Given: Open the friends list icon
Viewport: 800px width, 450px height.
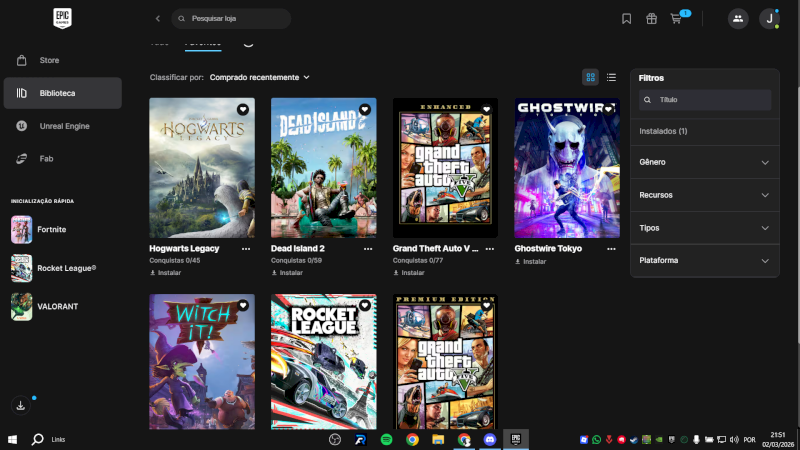Looking at the screenshot, I should (738, 19).
